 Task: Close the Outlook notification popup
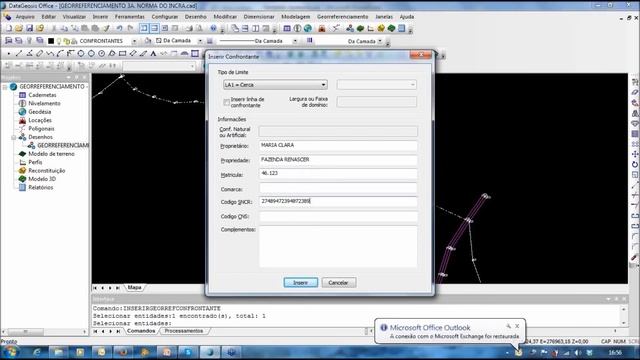click(x=517, y=326)
